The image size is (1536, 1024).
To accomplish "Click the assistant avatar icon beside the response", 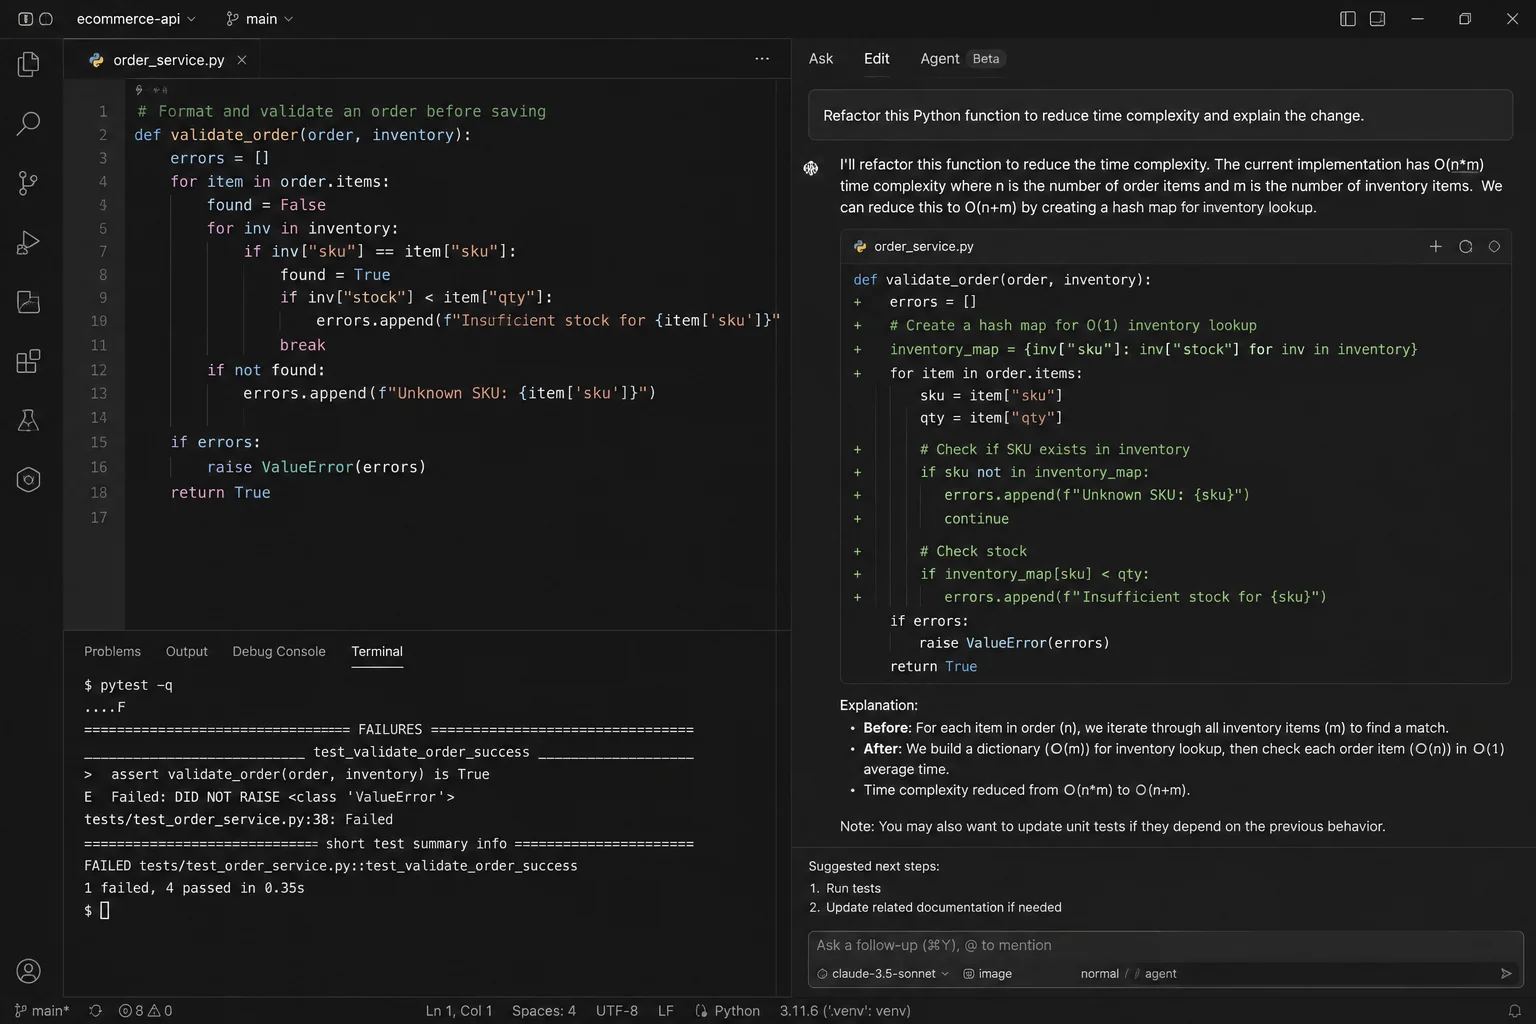I will tap(811, 169).
